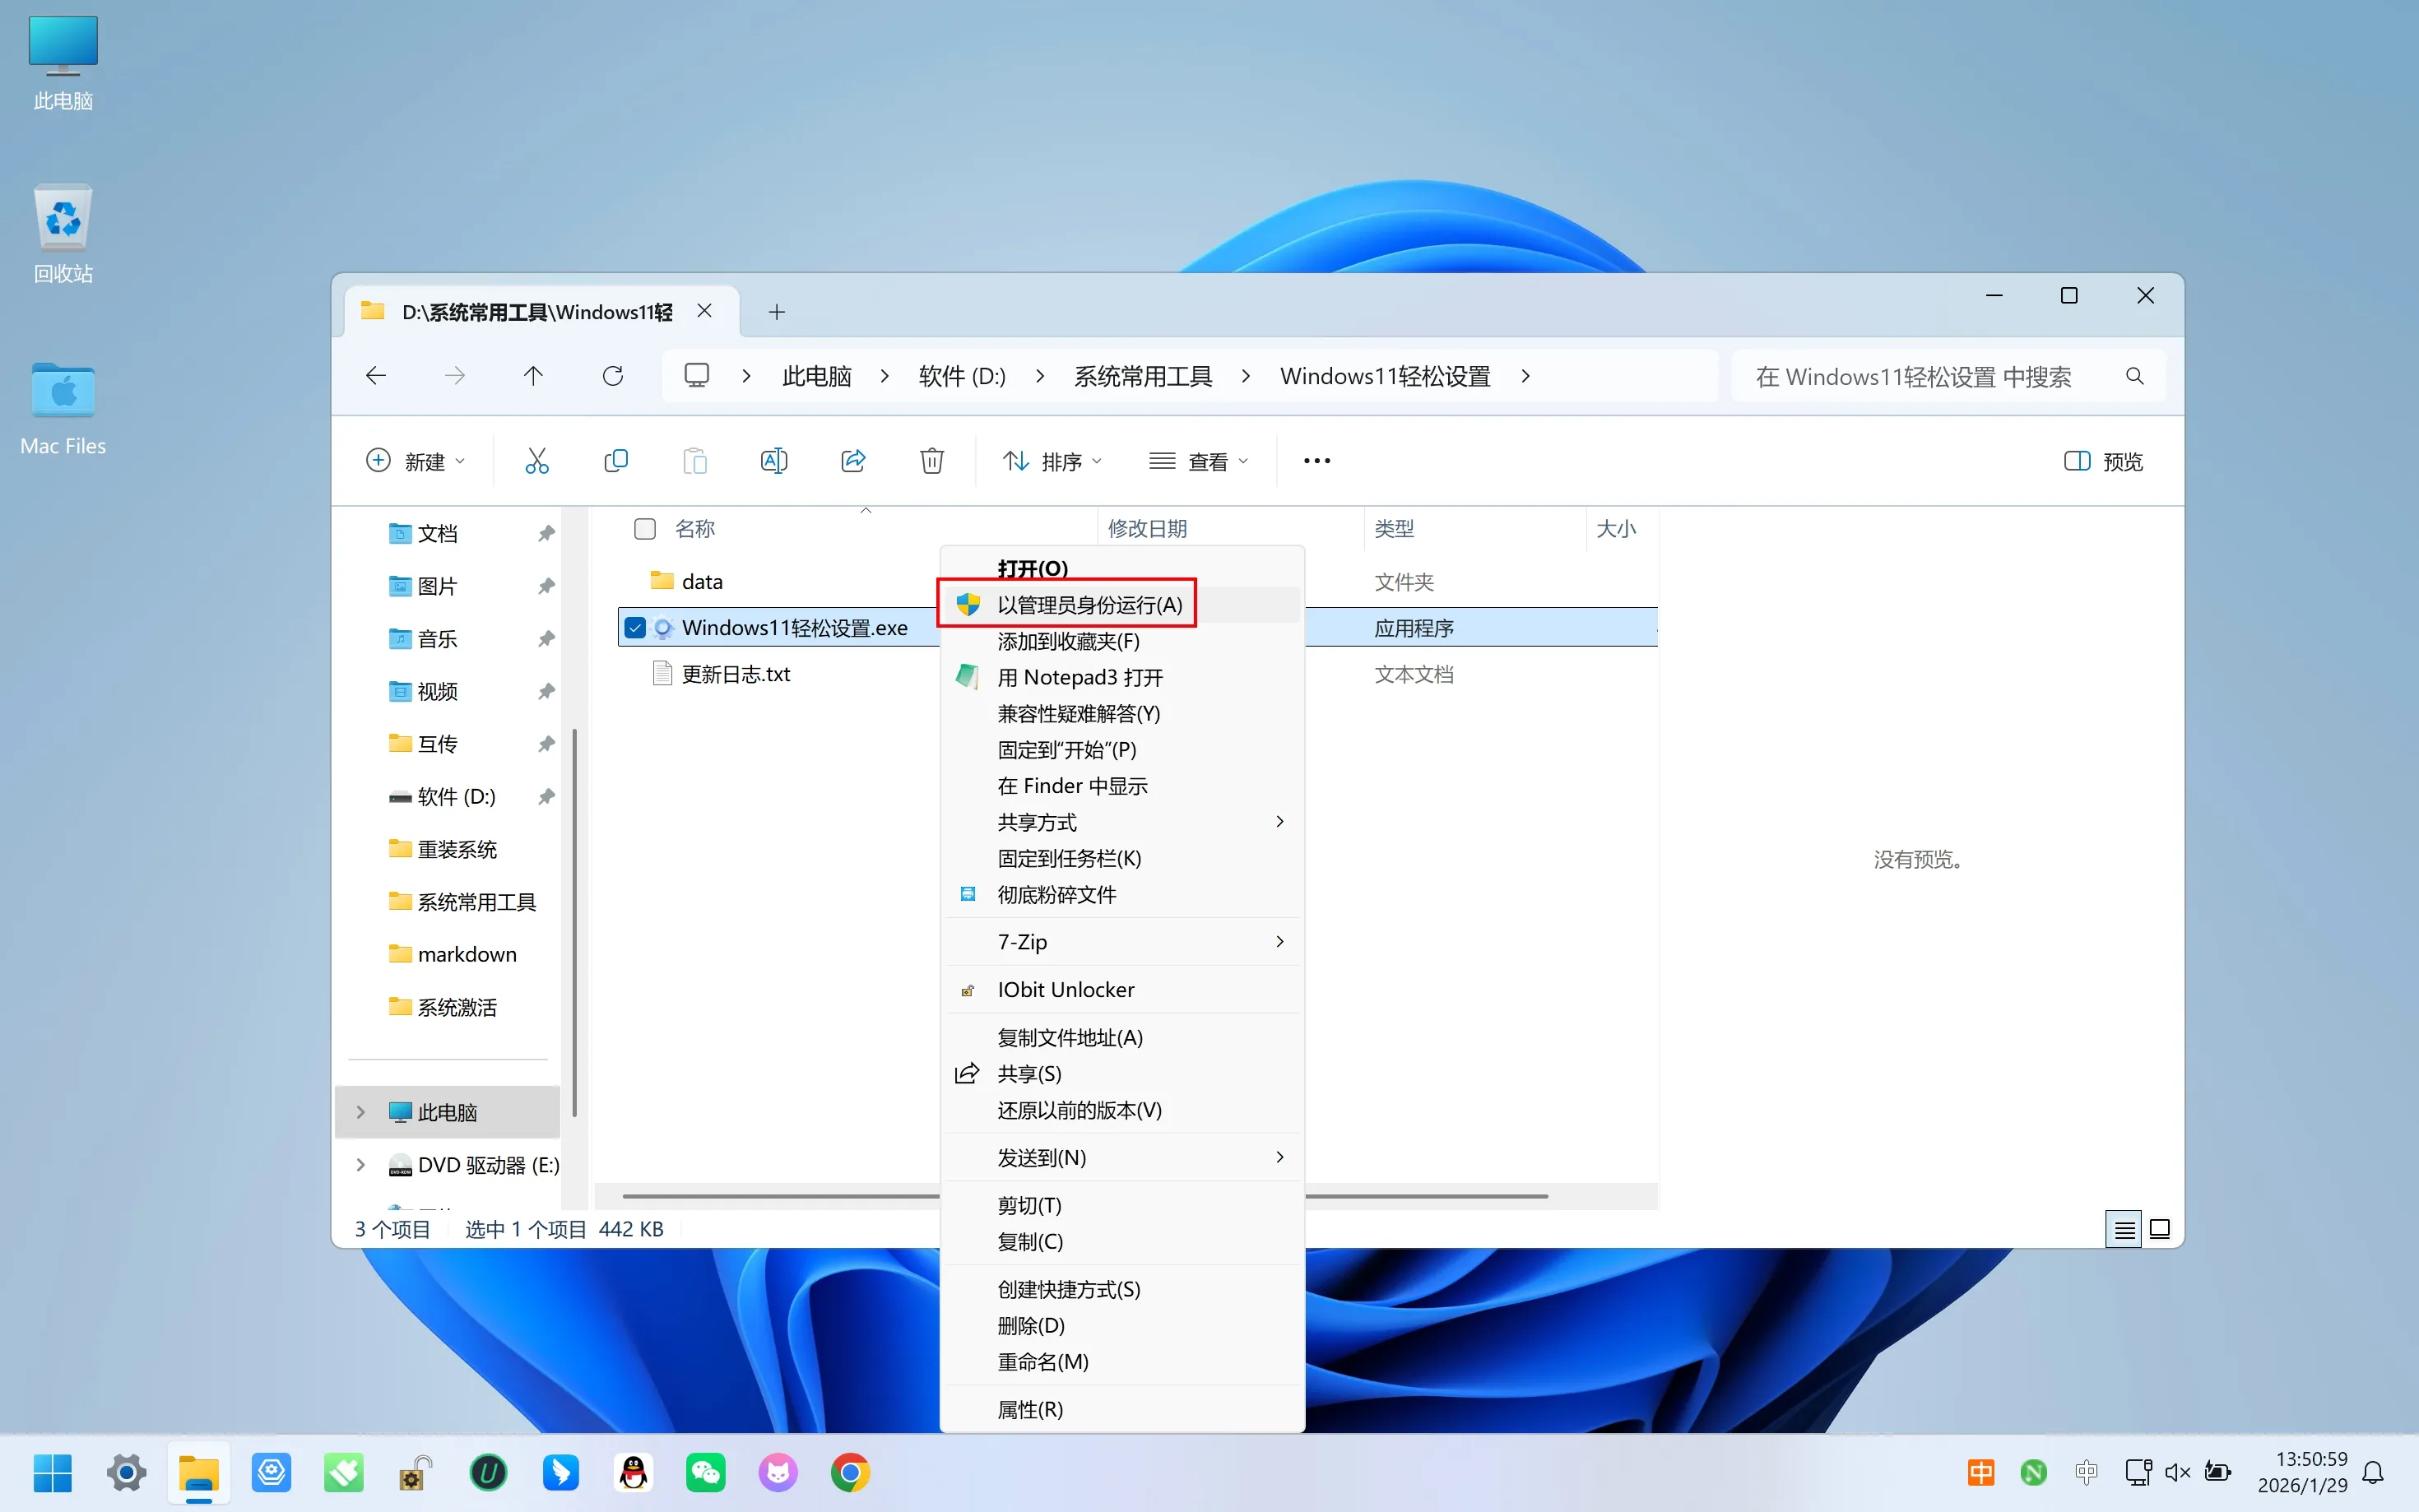Expand the 此电脑 tree node chevron
This screenshot has width=2419, height=1512.
tap(361, 1112)
